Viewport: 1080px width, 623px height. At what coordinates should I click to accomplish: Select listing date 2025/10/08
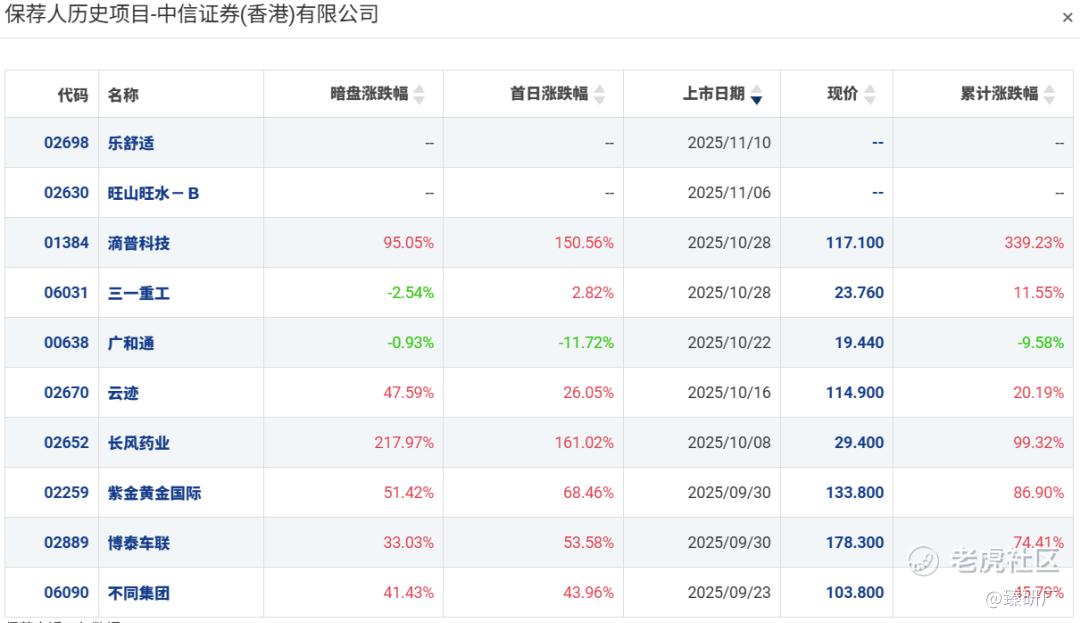click(729, 442)
